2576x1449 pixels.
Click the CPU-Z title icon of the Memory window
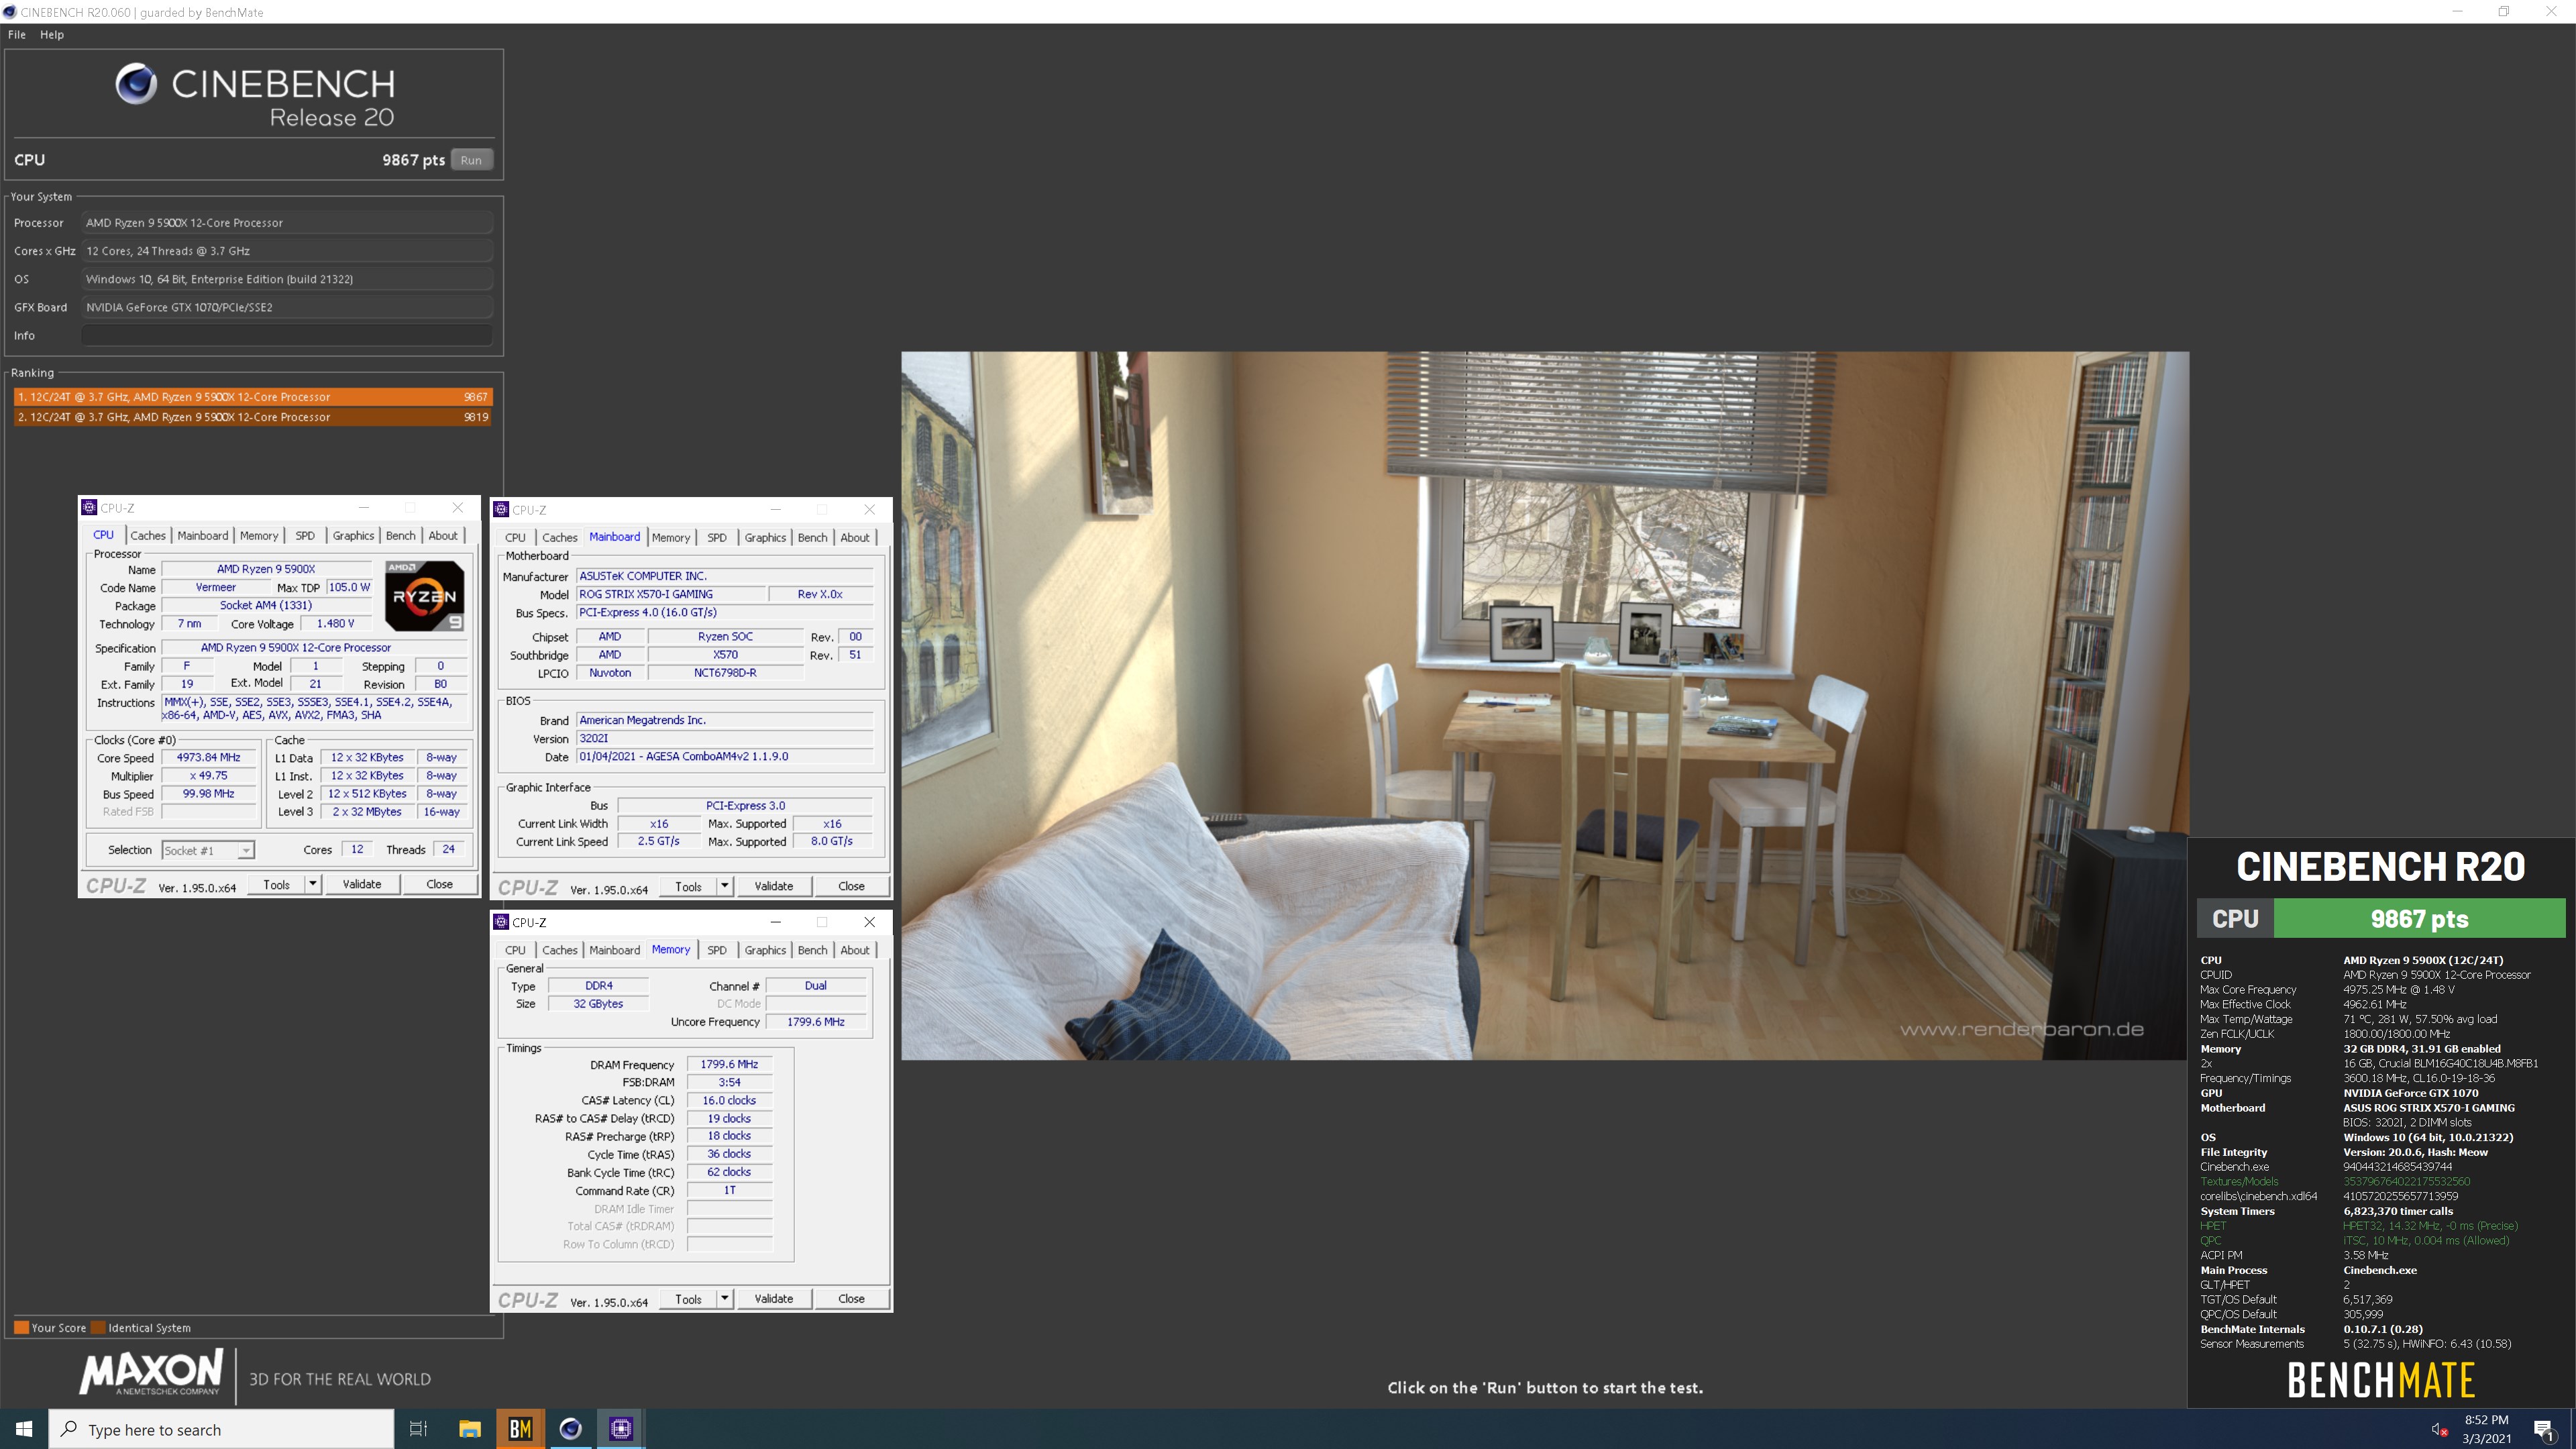[x=502, y=922]
